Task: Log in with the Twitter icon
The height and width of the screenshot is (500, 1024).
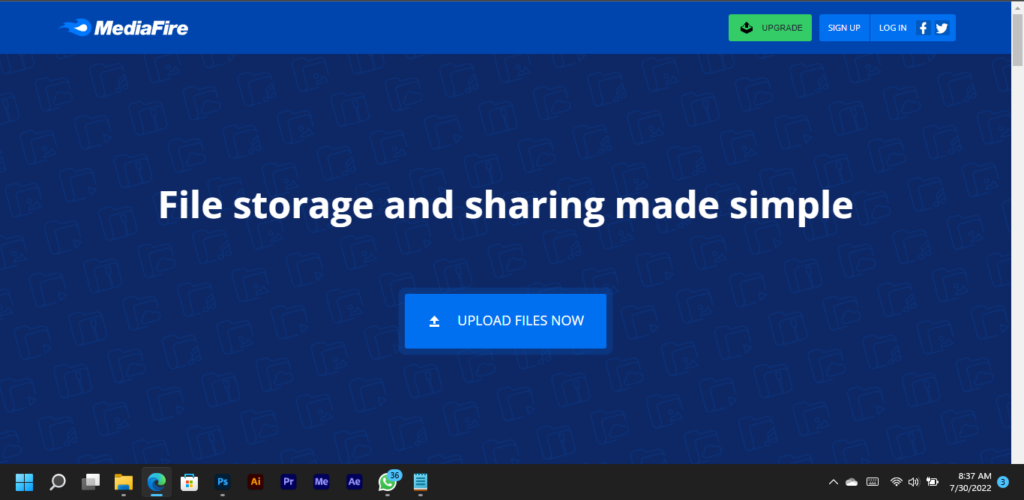Action: [941, 28]
